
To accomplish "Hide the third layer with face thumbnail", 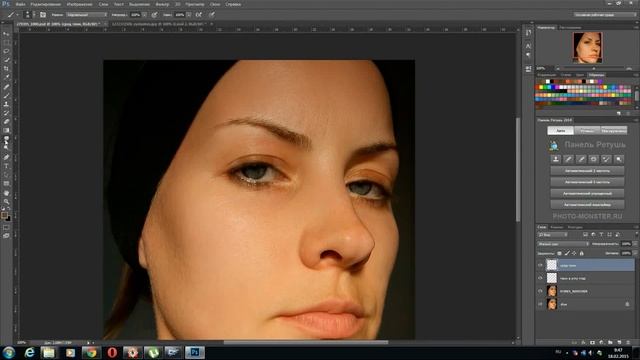I will click(x=540, y=291).
